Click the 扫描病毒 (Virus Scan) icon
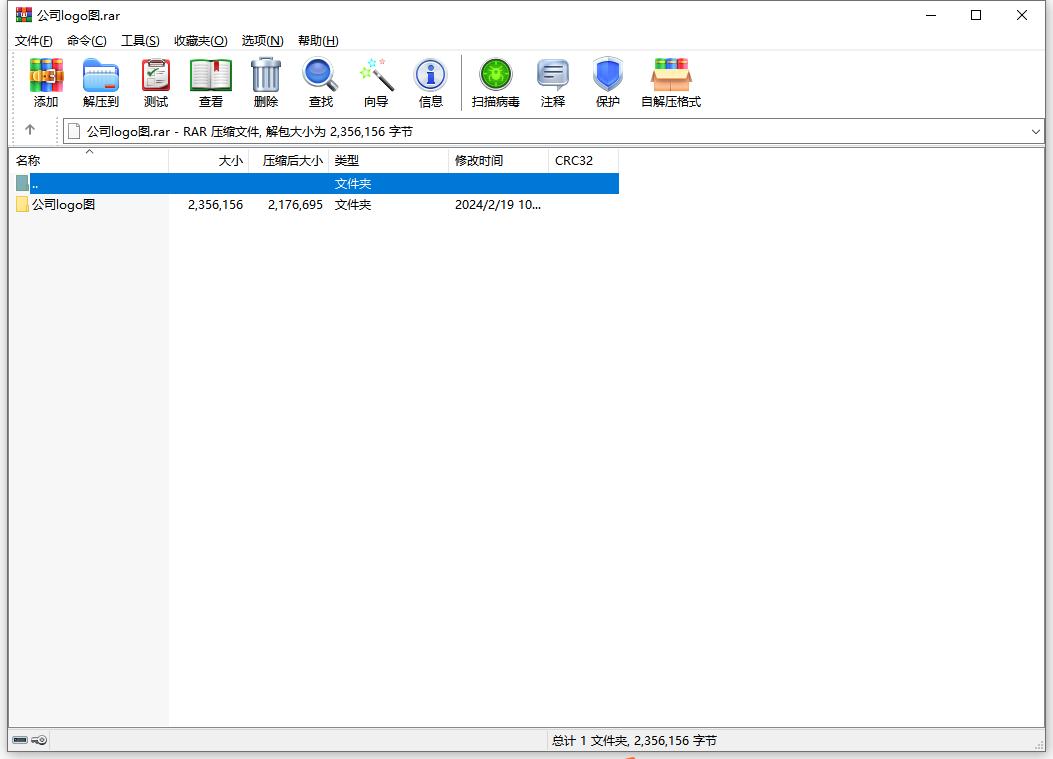The height and width of the screenshot is (759, 1053). 495,77
